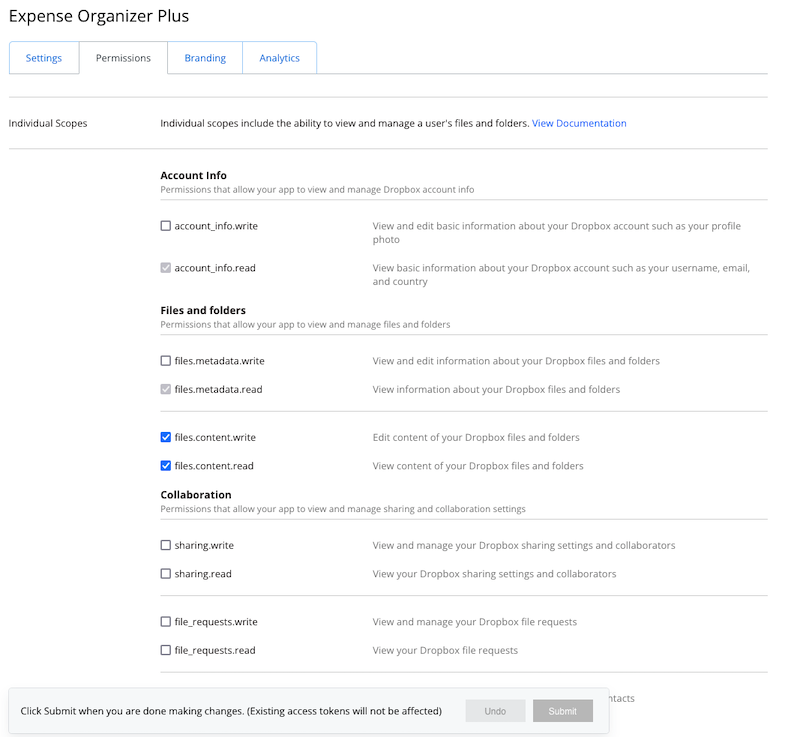794x737 pixels.
Task: Click the locked files.metadata.read checkbox
Action: tap(166, 389)
